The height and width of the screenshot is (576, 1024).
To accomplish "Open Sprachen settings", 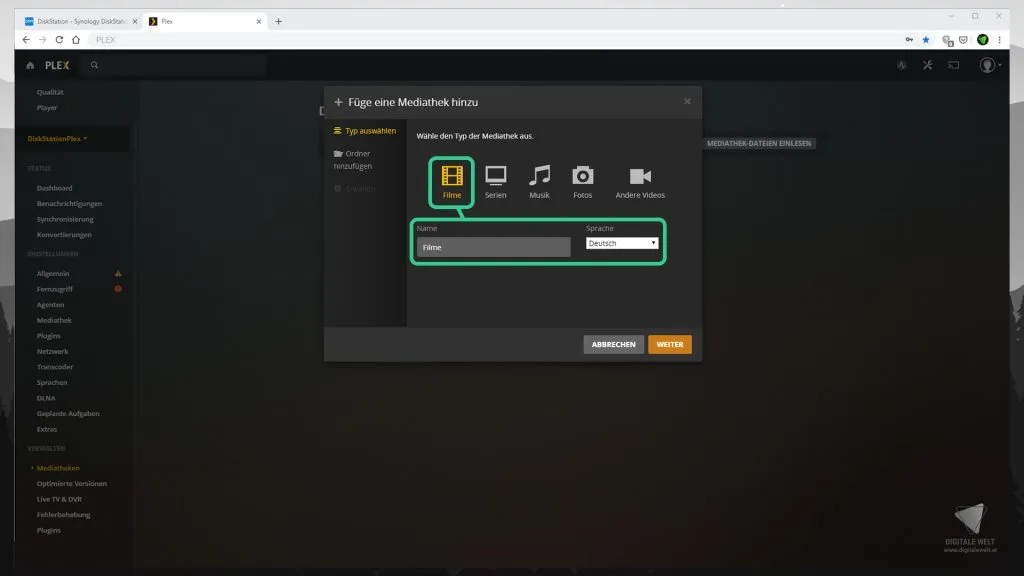I will pos(52,383).
